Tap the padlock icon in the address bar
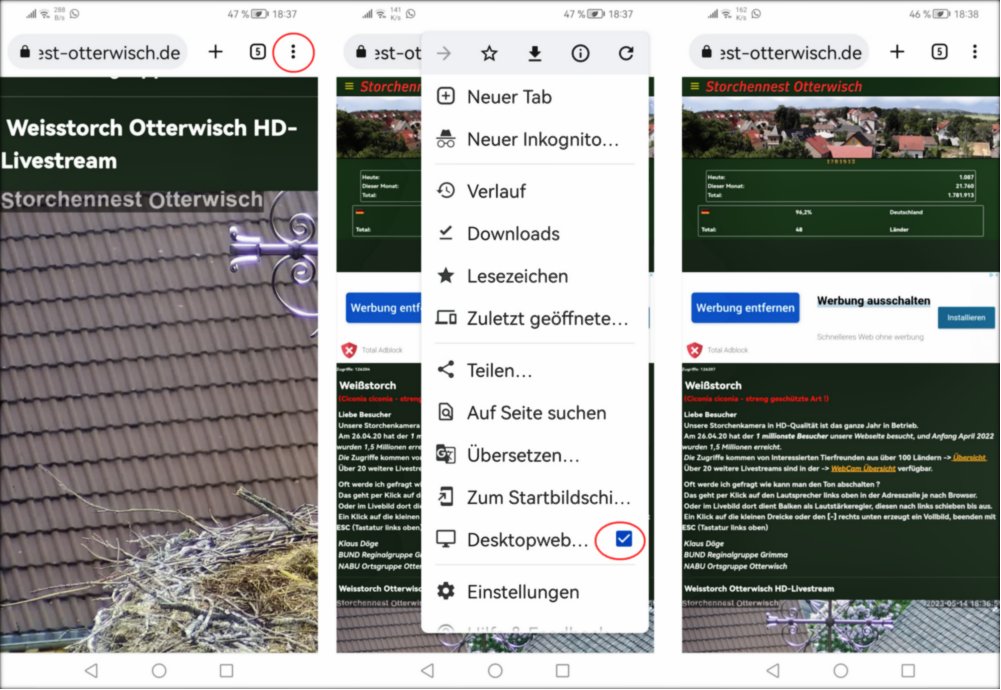1001x690 pixels. [x=28, y=52]
